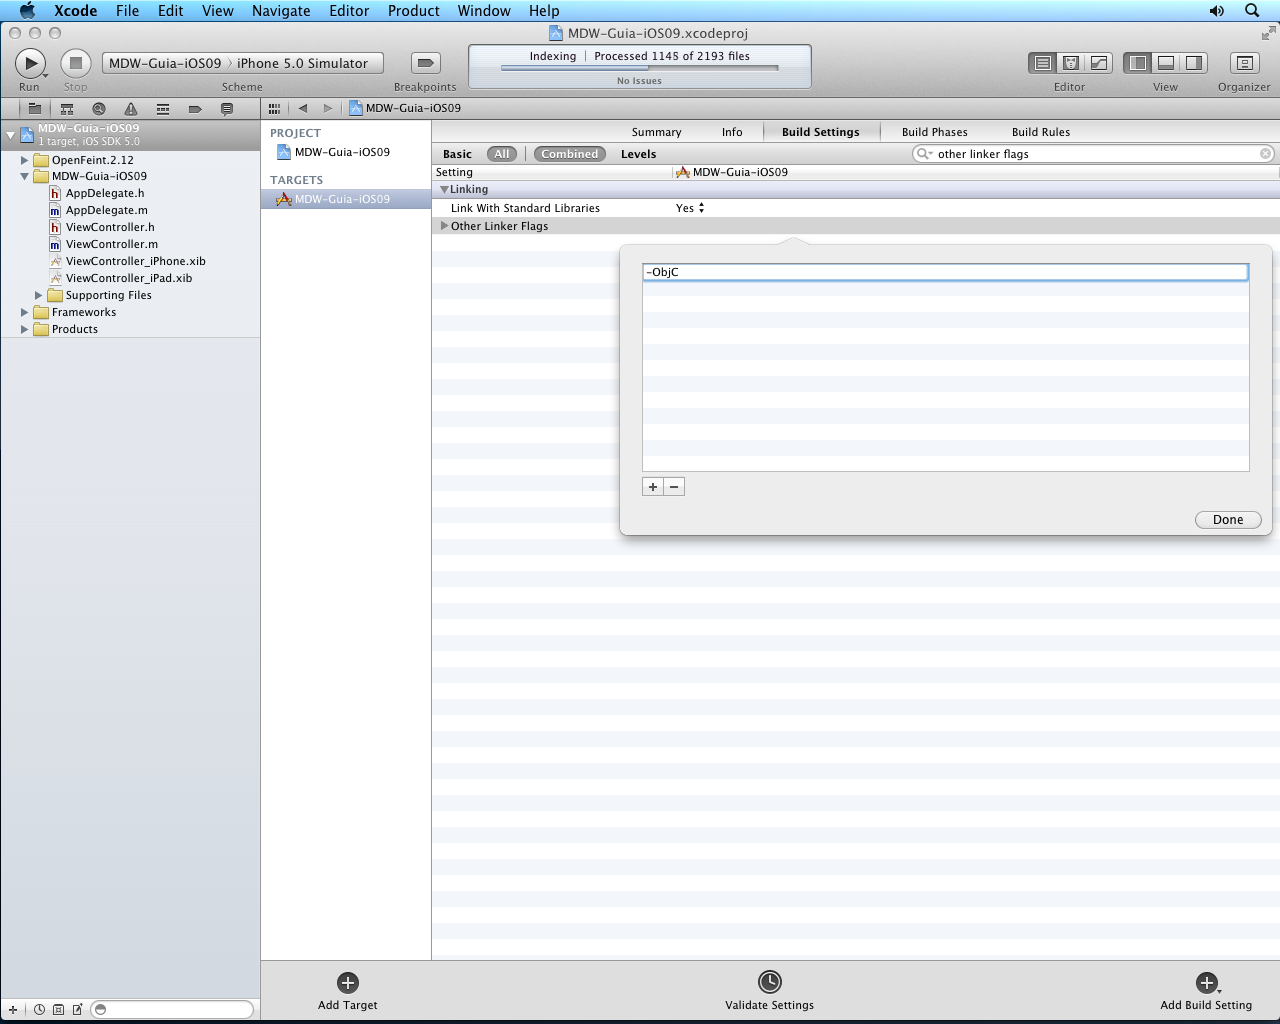Click the -ObjC flag text field
1280x1024 pixels.
(x=945, y=272)
